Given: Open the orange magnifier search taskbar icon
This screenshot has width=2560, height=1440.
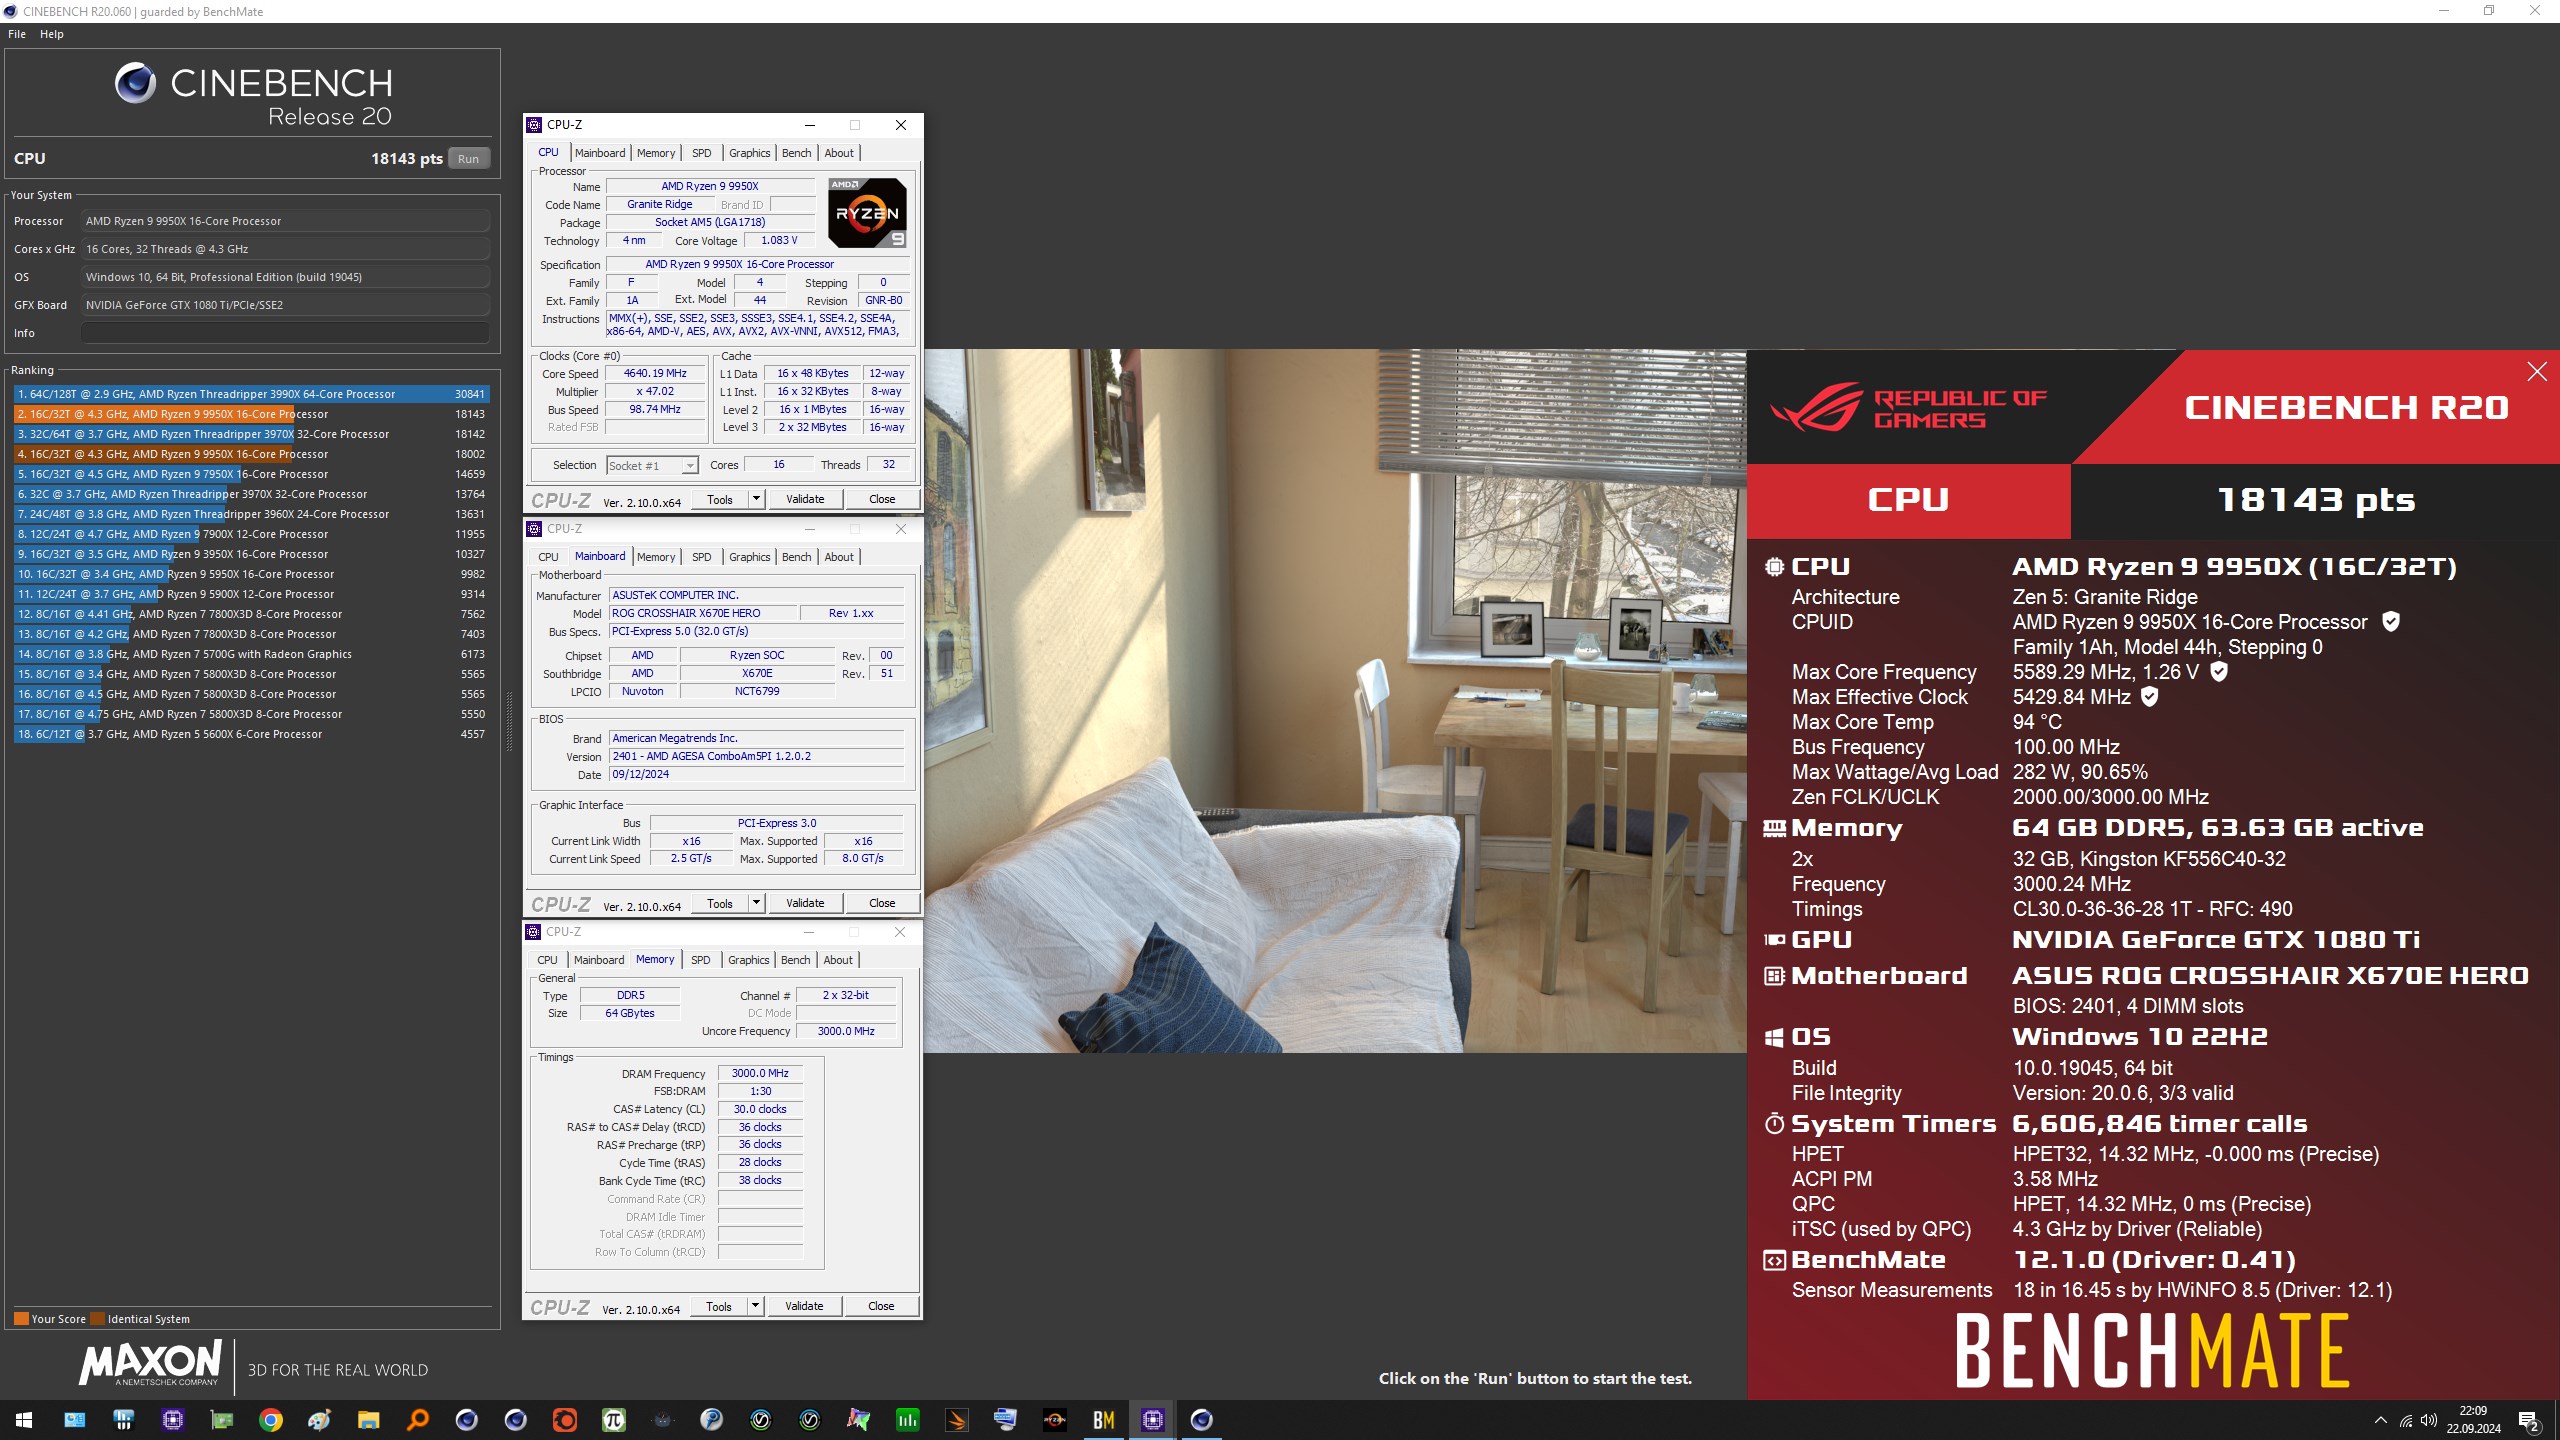Looking at the screenshot, I should (x=417, y=1419).
